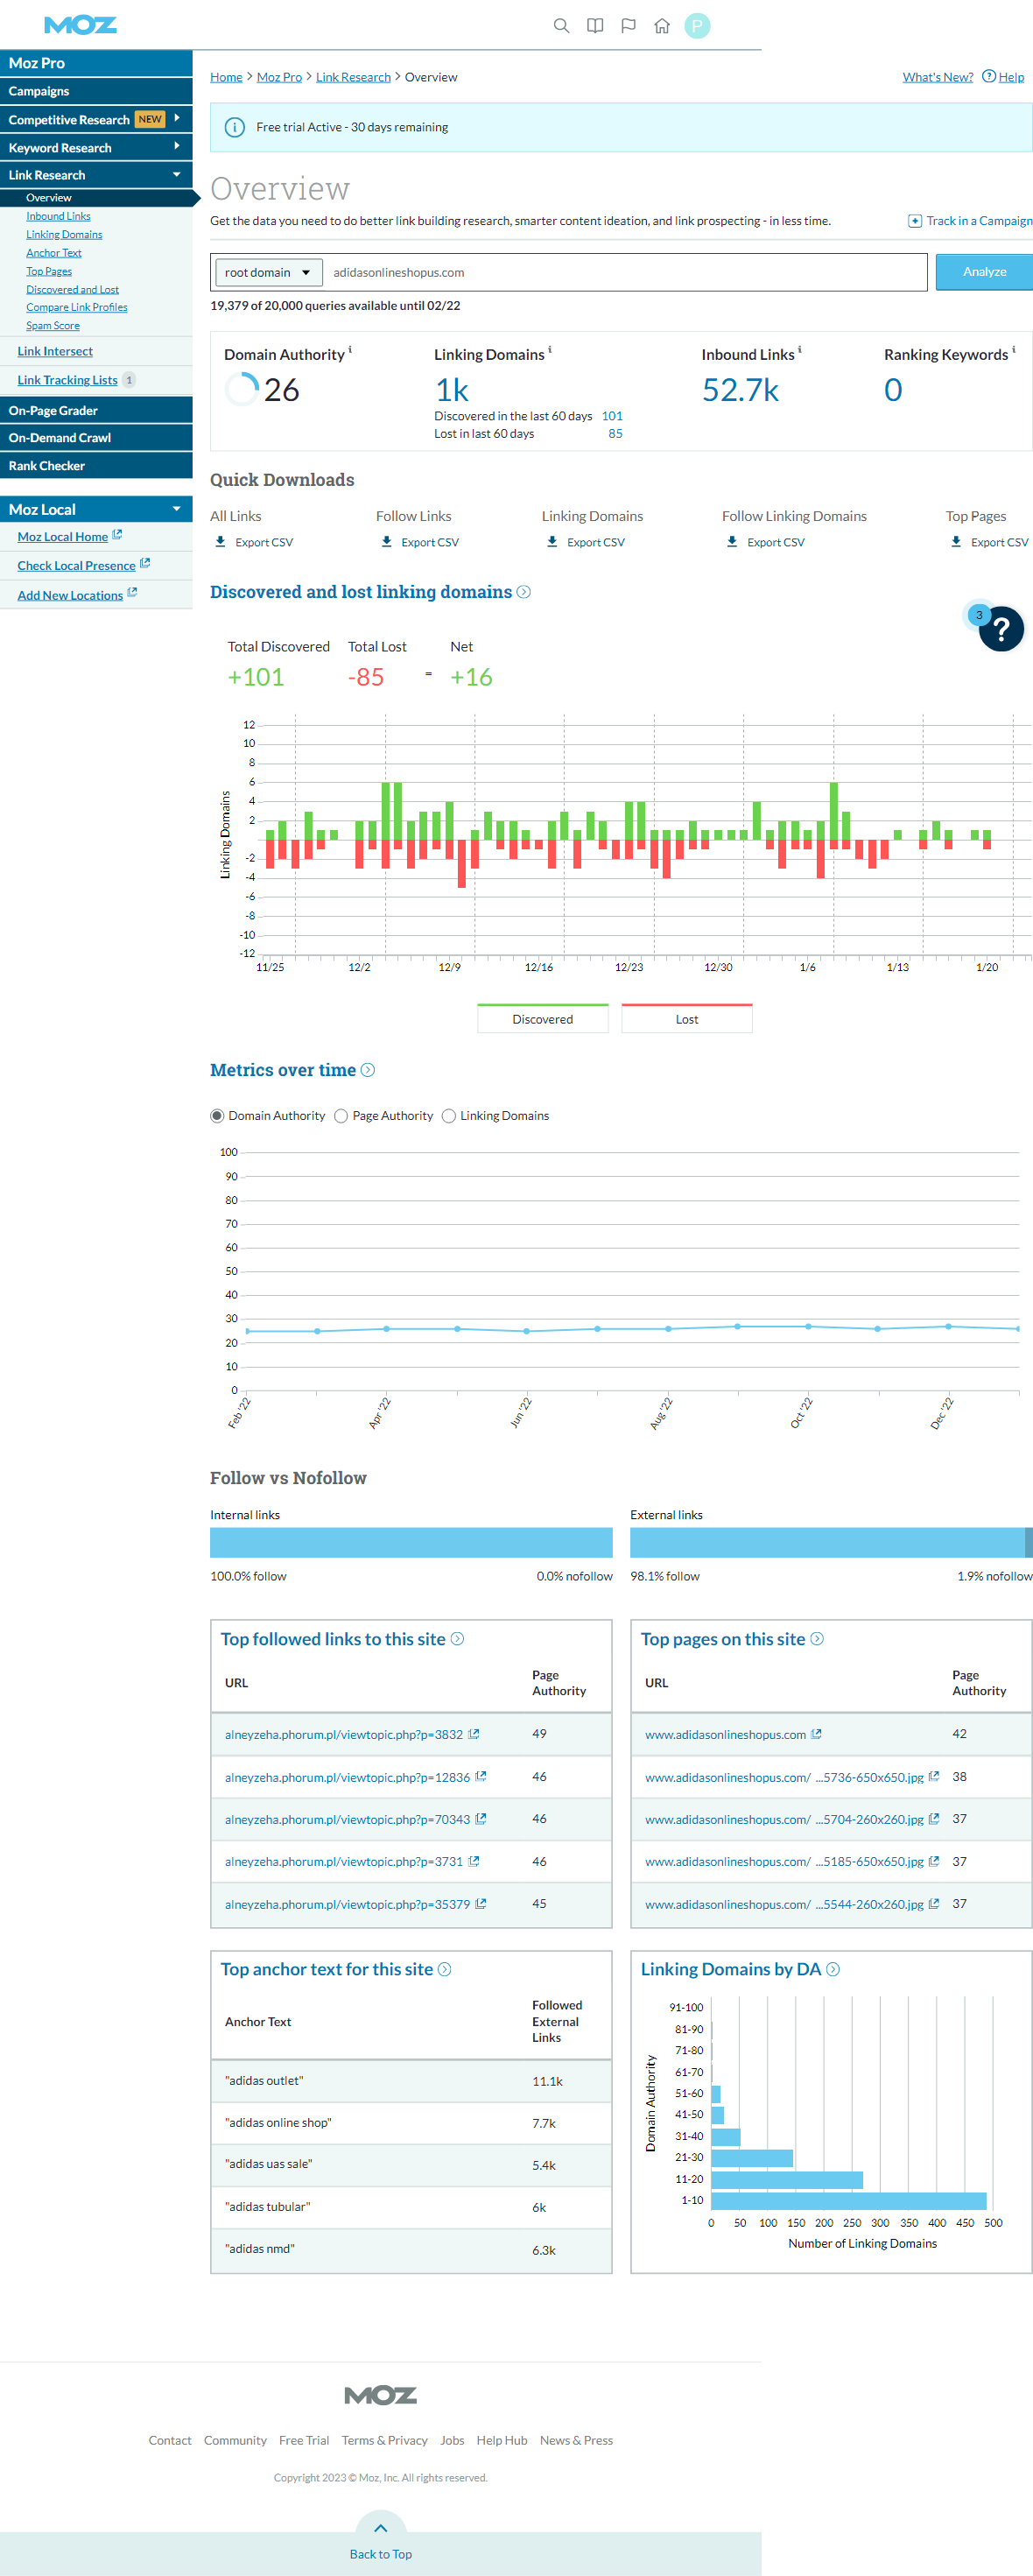Go to Inbound Links in the sidebar

[x=58, y=216]
